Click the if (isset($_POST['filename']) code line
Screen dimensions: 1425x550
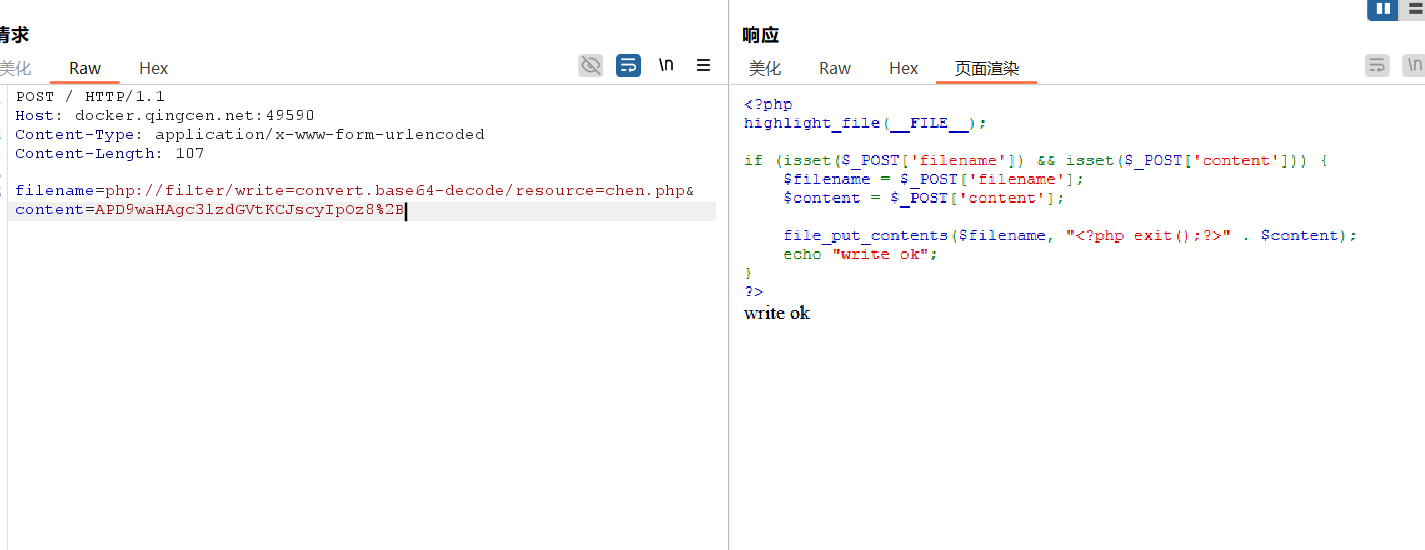coord(1036,161)
